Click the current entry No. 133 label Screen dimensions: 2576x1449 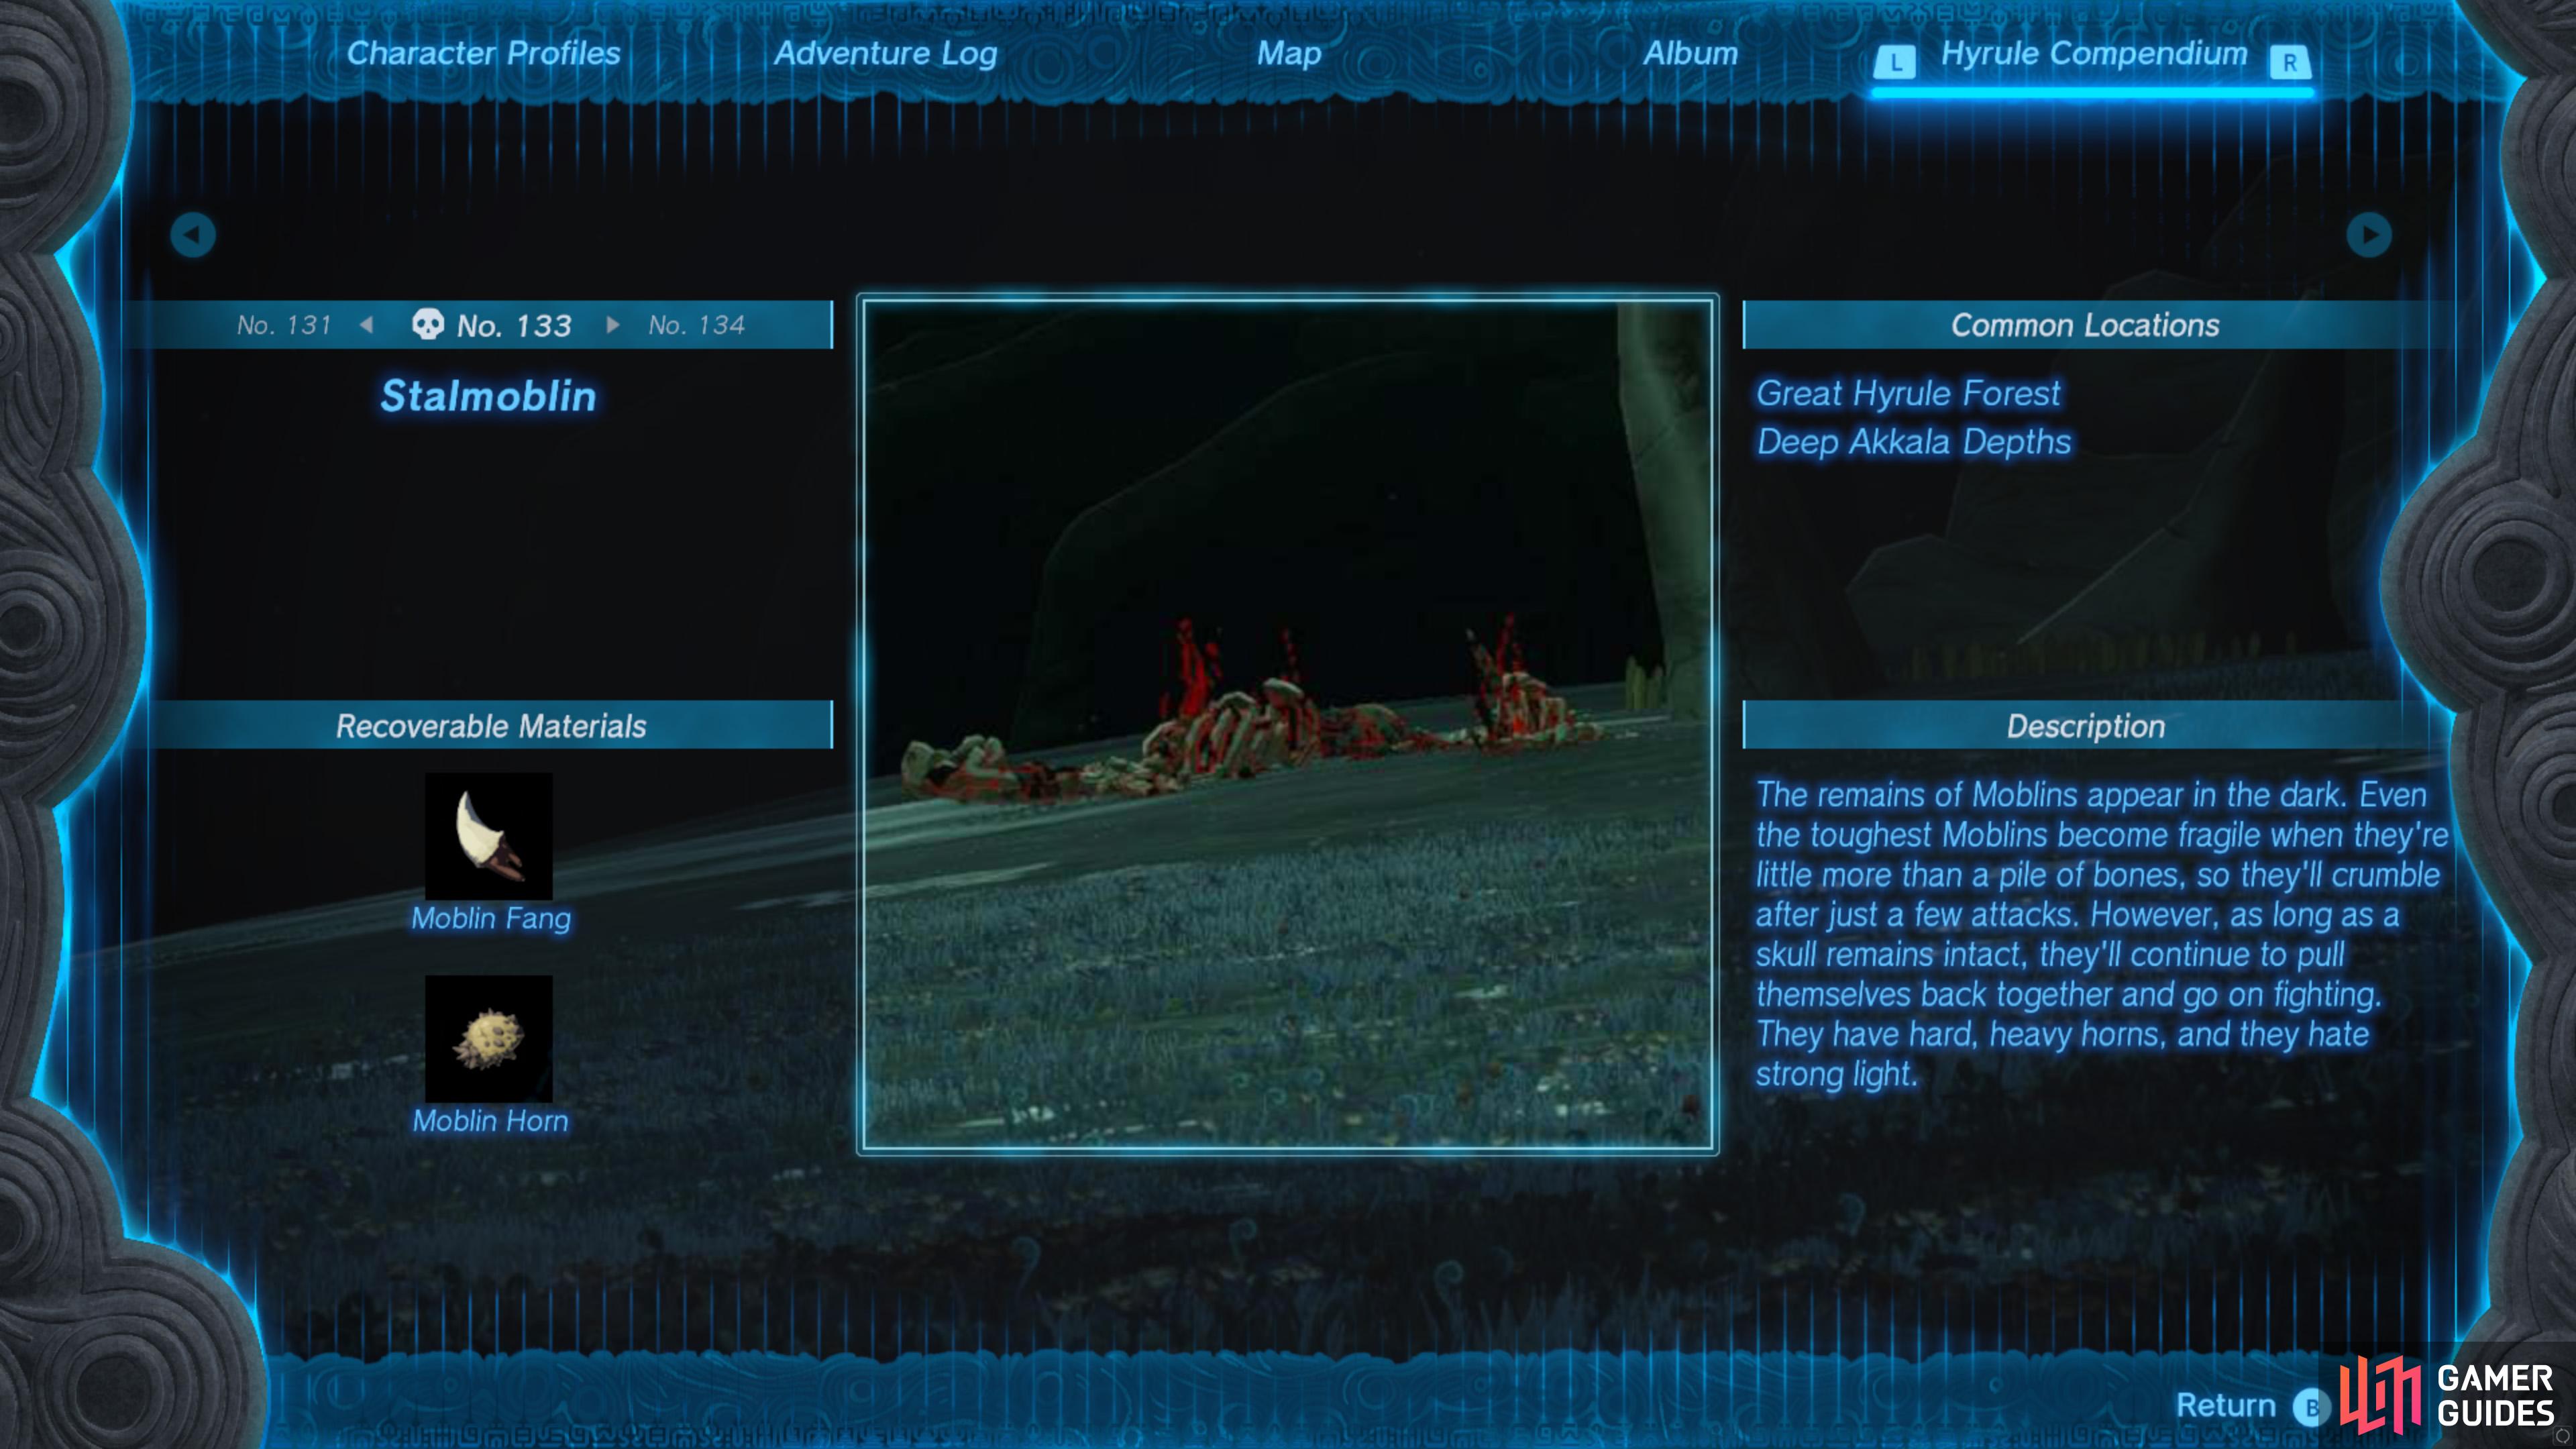pyautogui.click(x=514, y=326)
